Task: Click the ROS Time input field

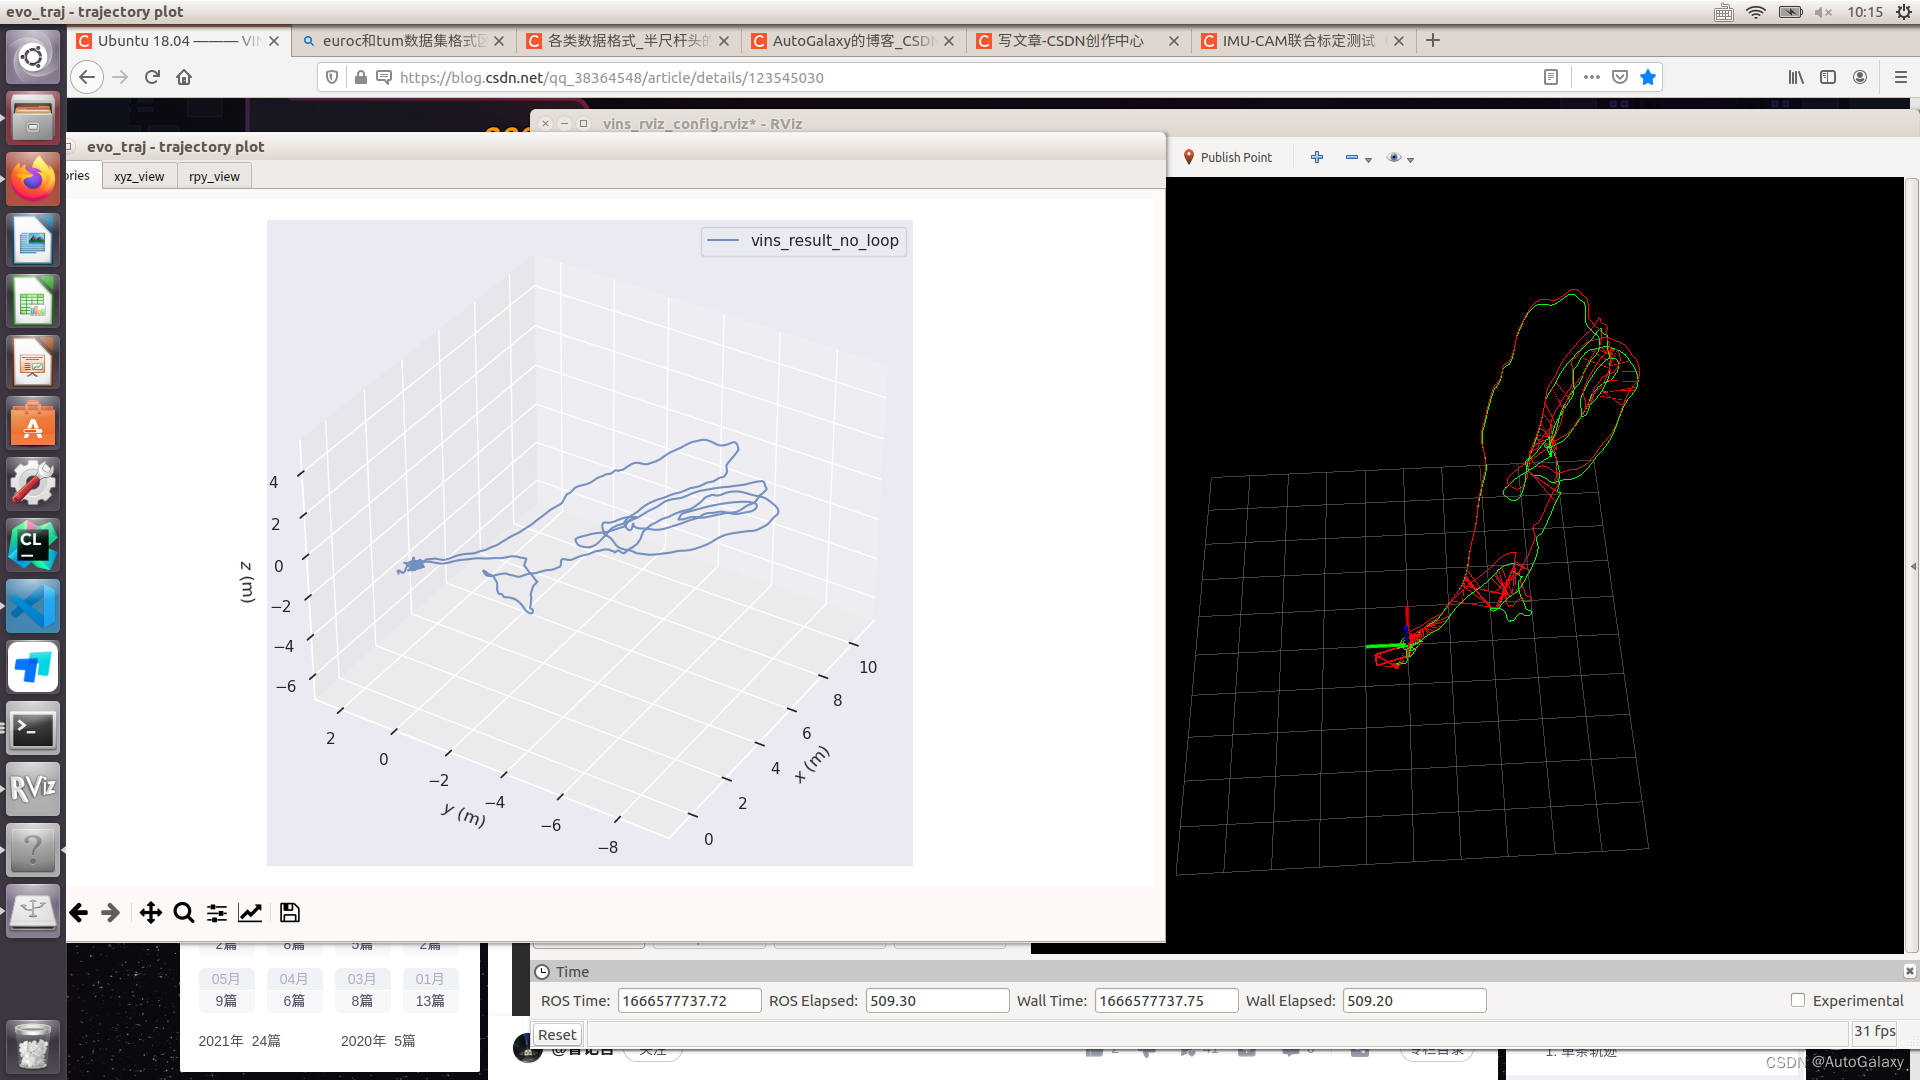Action: [x=689, y=1000]
